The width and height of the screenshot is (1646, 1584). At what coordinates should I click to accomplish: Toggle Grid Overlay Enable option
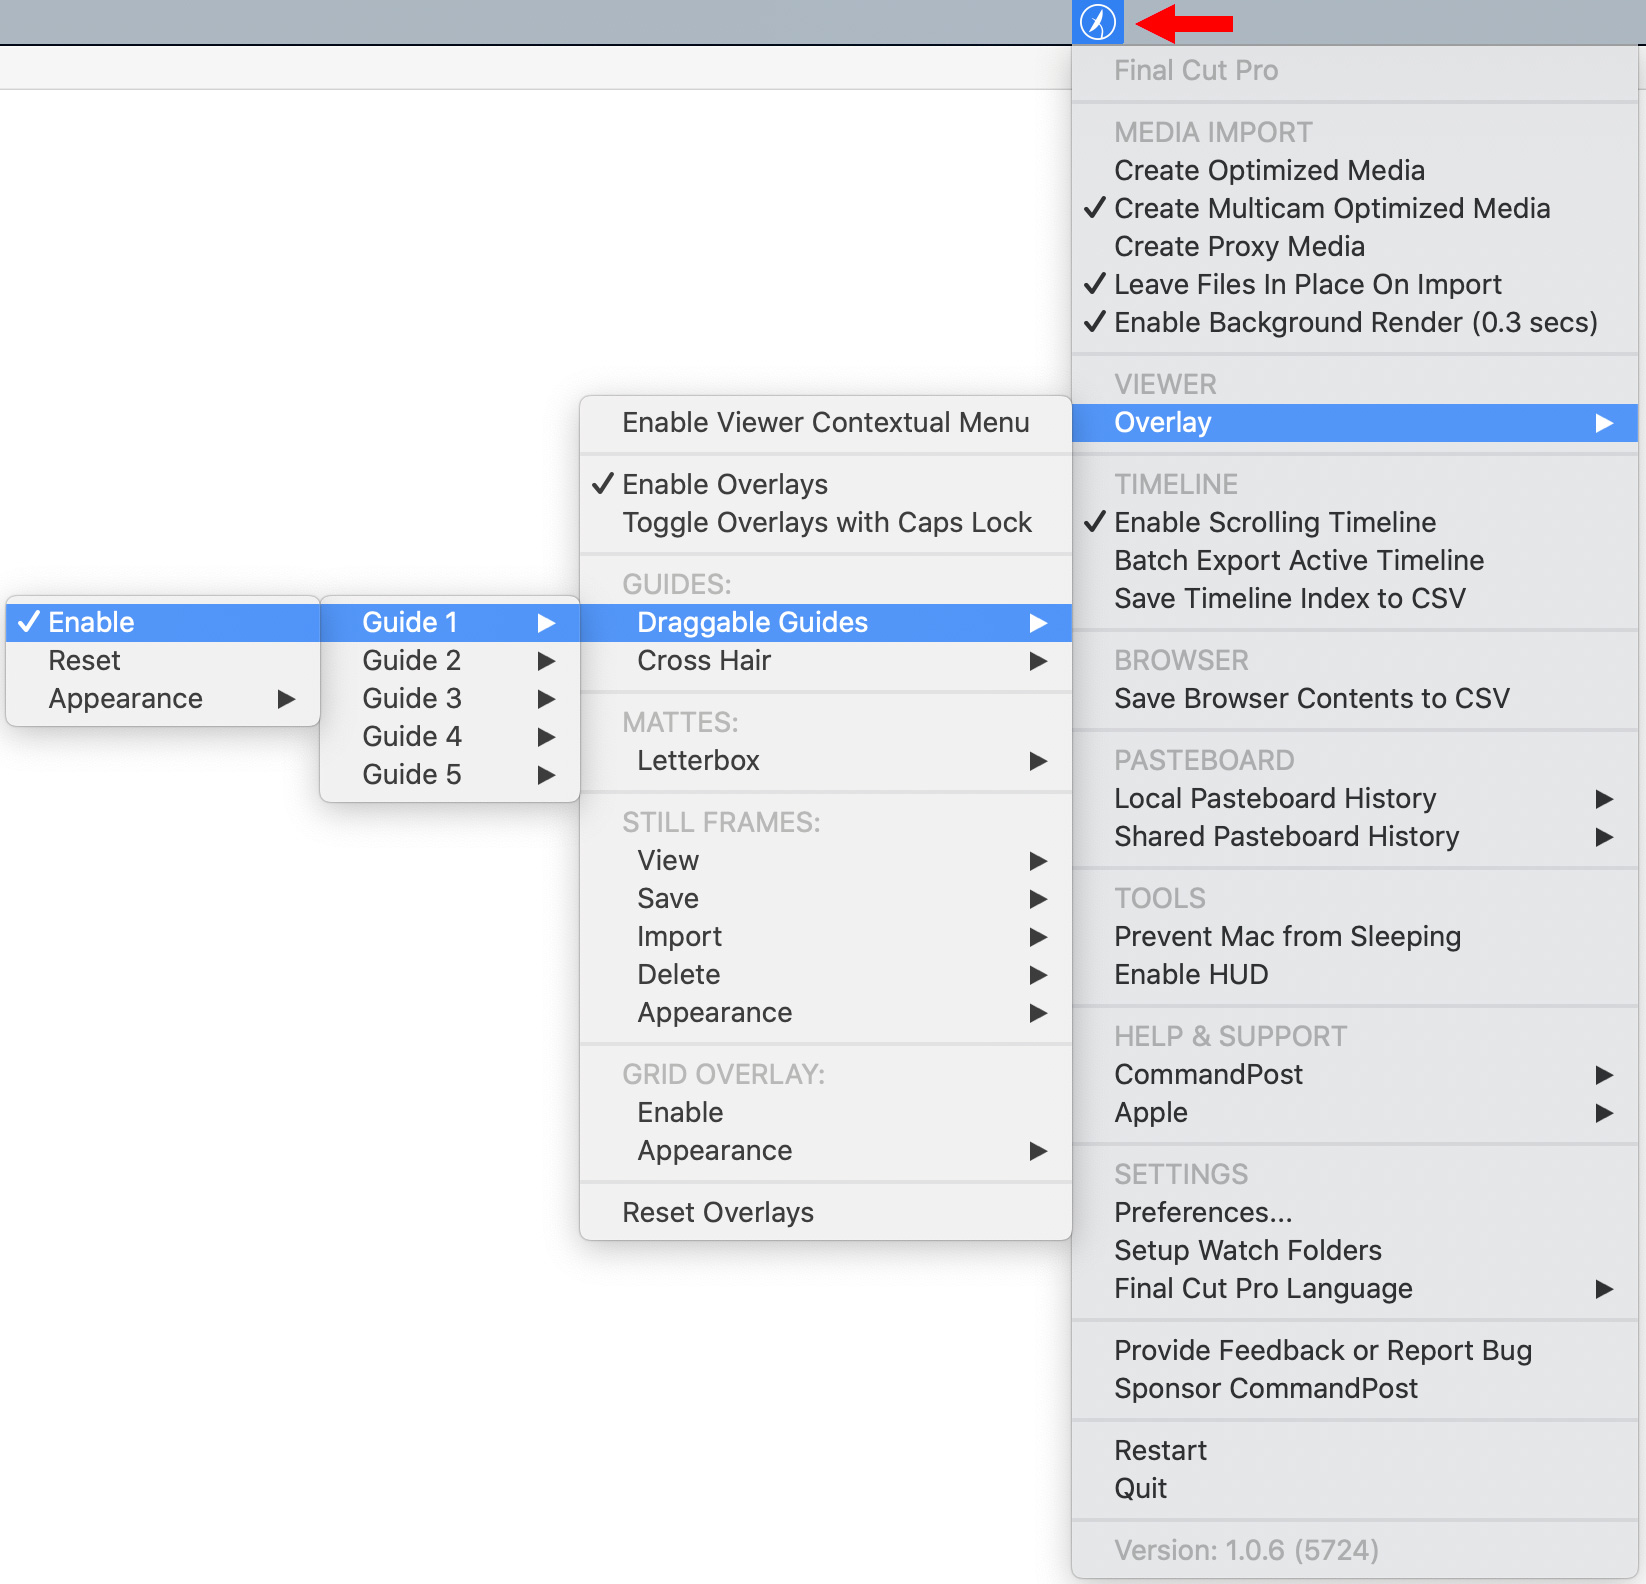826,1112
